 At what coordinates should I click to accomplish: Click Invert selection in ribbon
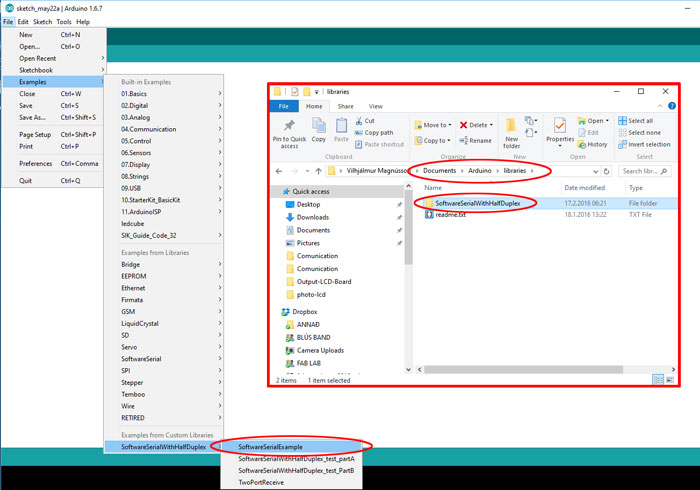point(644,145)
